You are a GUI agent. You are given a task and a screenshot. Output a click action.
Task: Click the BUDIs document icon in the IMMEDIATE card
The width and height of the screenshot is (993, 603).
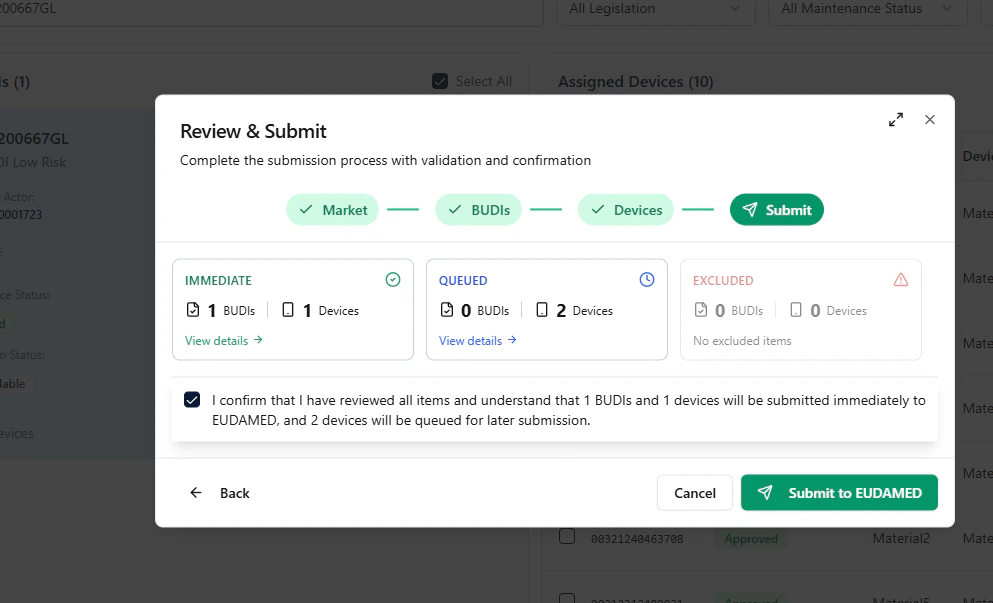point(191,310)
